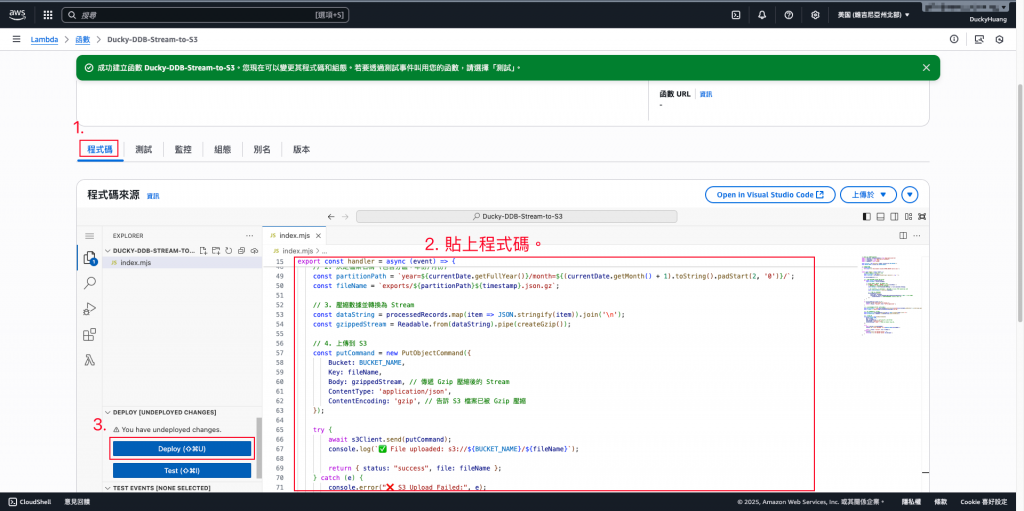1024x511 pixels.
Task: Dismiss the green success banner
Action: click(926, 67)
